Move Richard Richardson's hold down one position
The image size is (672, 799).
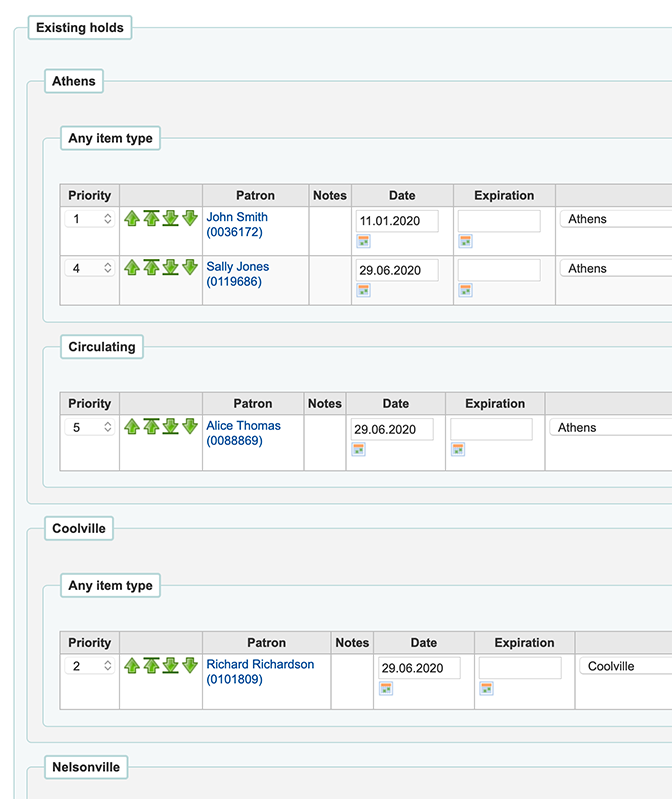190,665
